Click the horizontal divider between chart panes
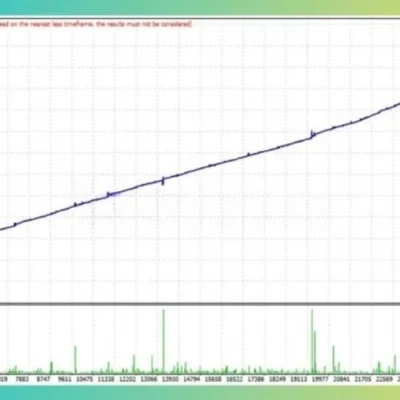The image size is (400, 400). [200, 304]
